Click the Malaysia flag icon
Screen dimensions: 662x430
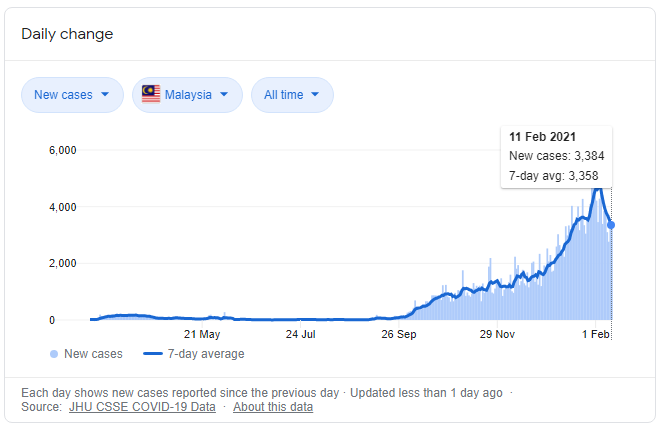[x=151, y=95]
